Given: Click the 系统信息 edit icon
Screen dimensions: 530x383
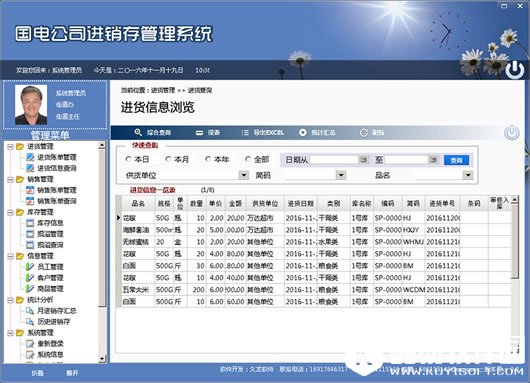Looking at the screenshot, I should pos(30,354).
